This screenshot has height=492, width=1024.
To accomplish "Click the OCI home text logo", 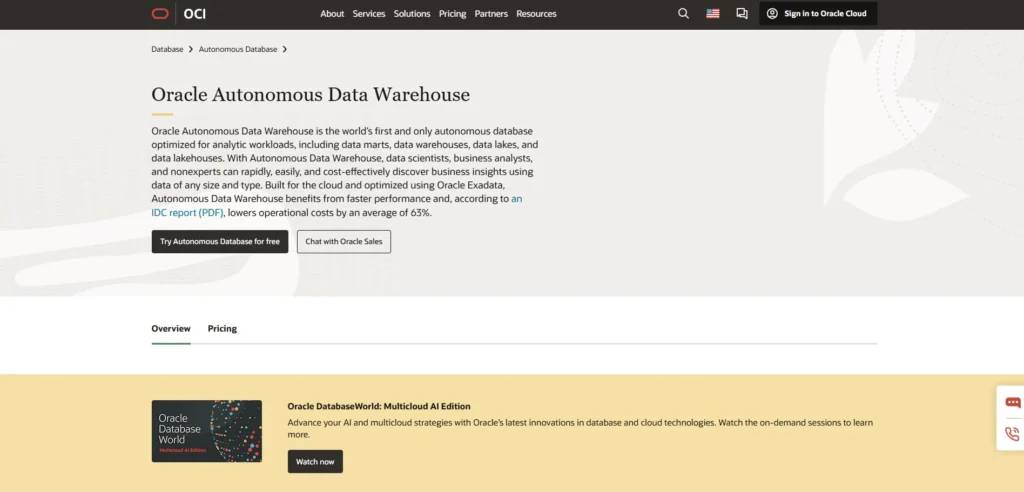I will (x=195, y=14).
